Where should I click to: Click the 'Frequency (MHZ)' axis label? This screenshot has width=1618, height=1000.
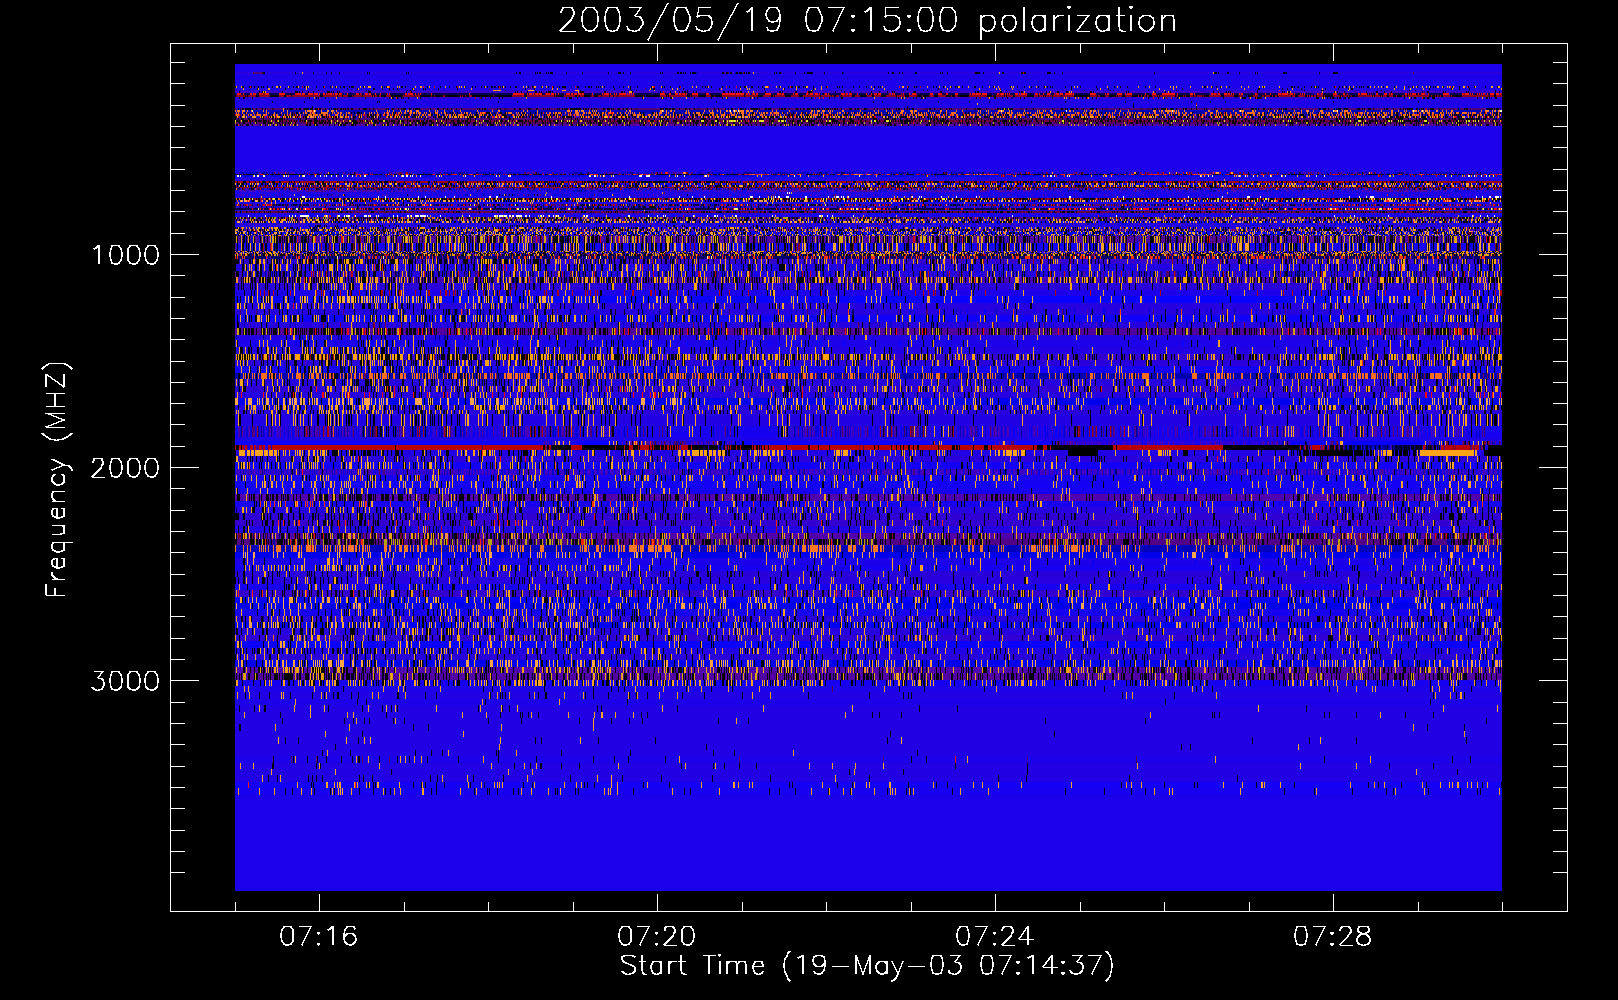[57, 481]
